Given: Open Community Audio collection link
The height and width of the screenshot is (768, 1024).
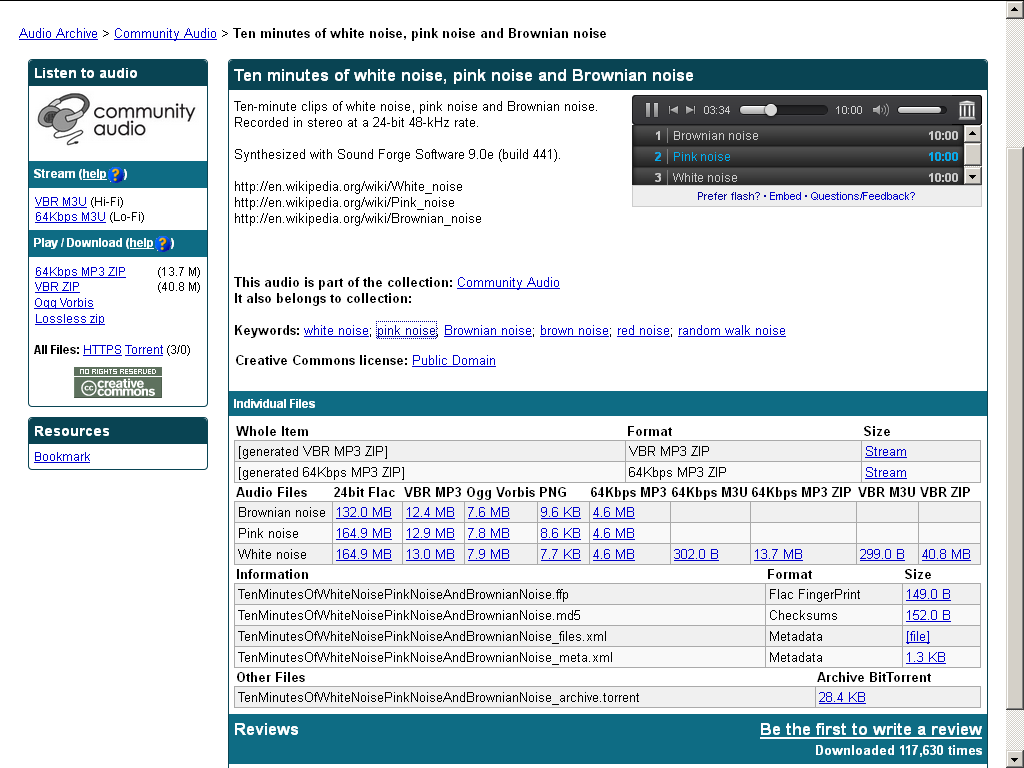Looking at the screenshot, I should [508, 283].
